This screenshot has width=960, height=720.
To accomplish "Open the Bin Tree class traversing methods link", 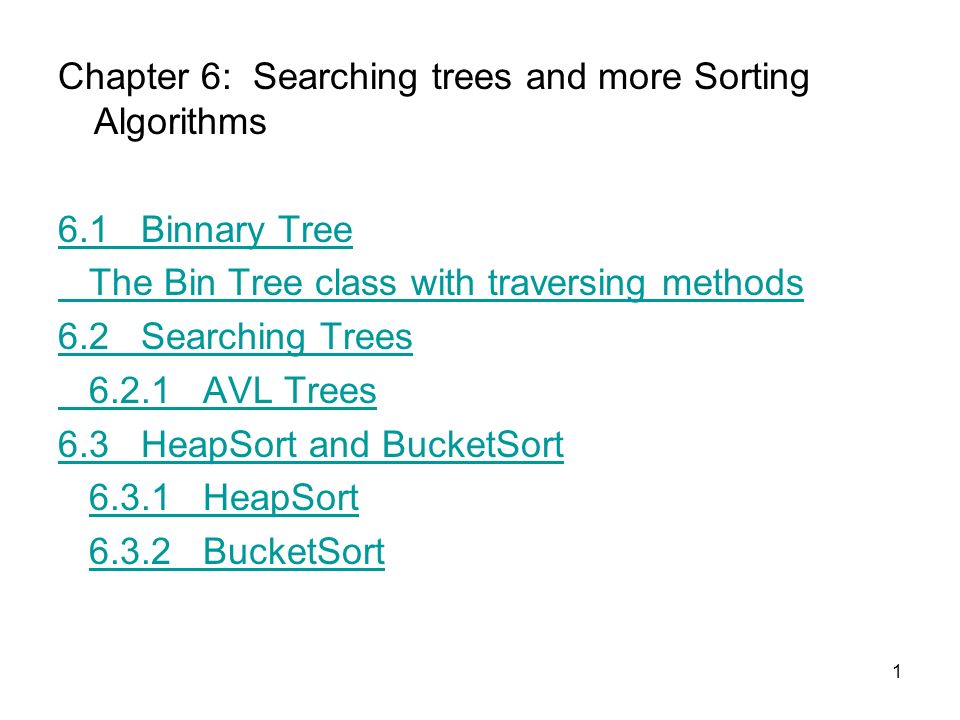I will (x=431, y=284).
